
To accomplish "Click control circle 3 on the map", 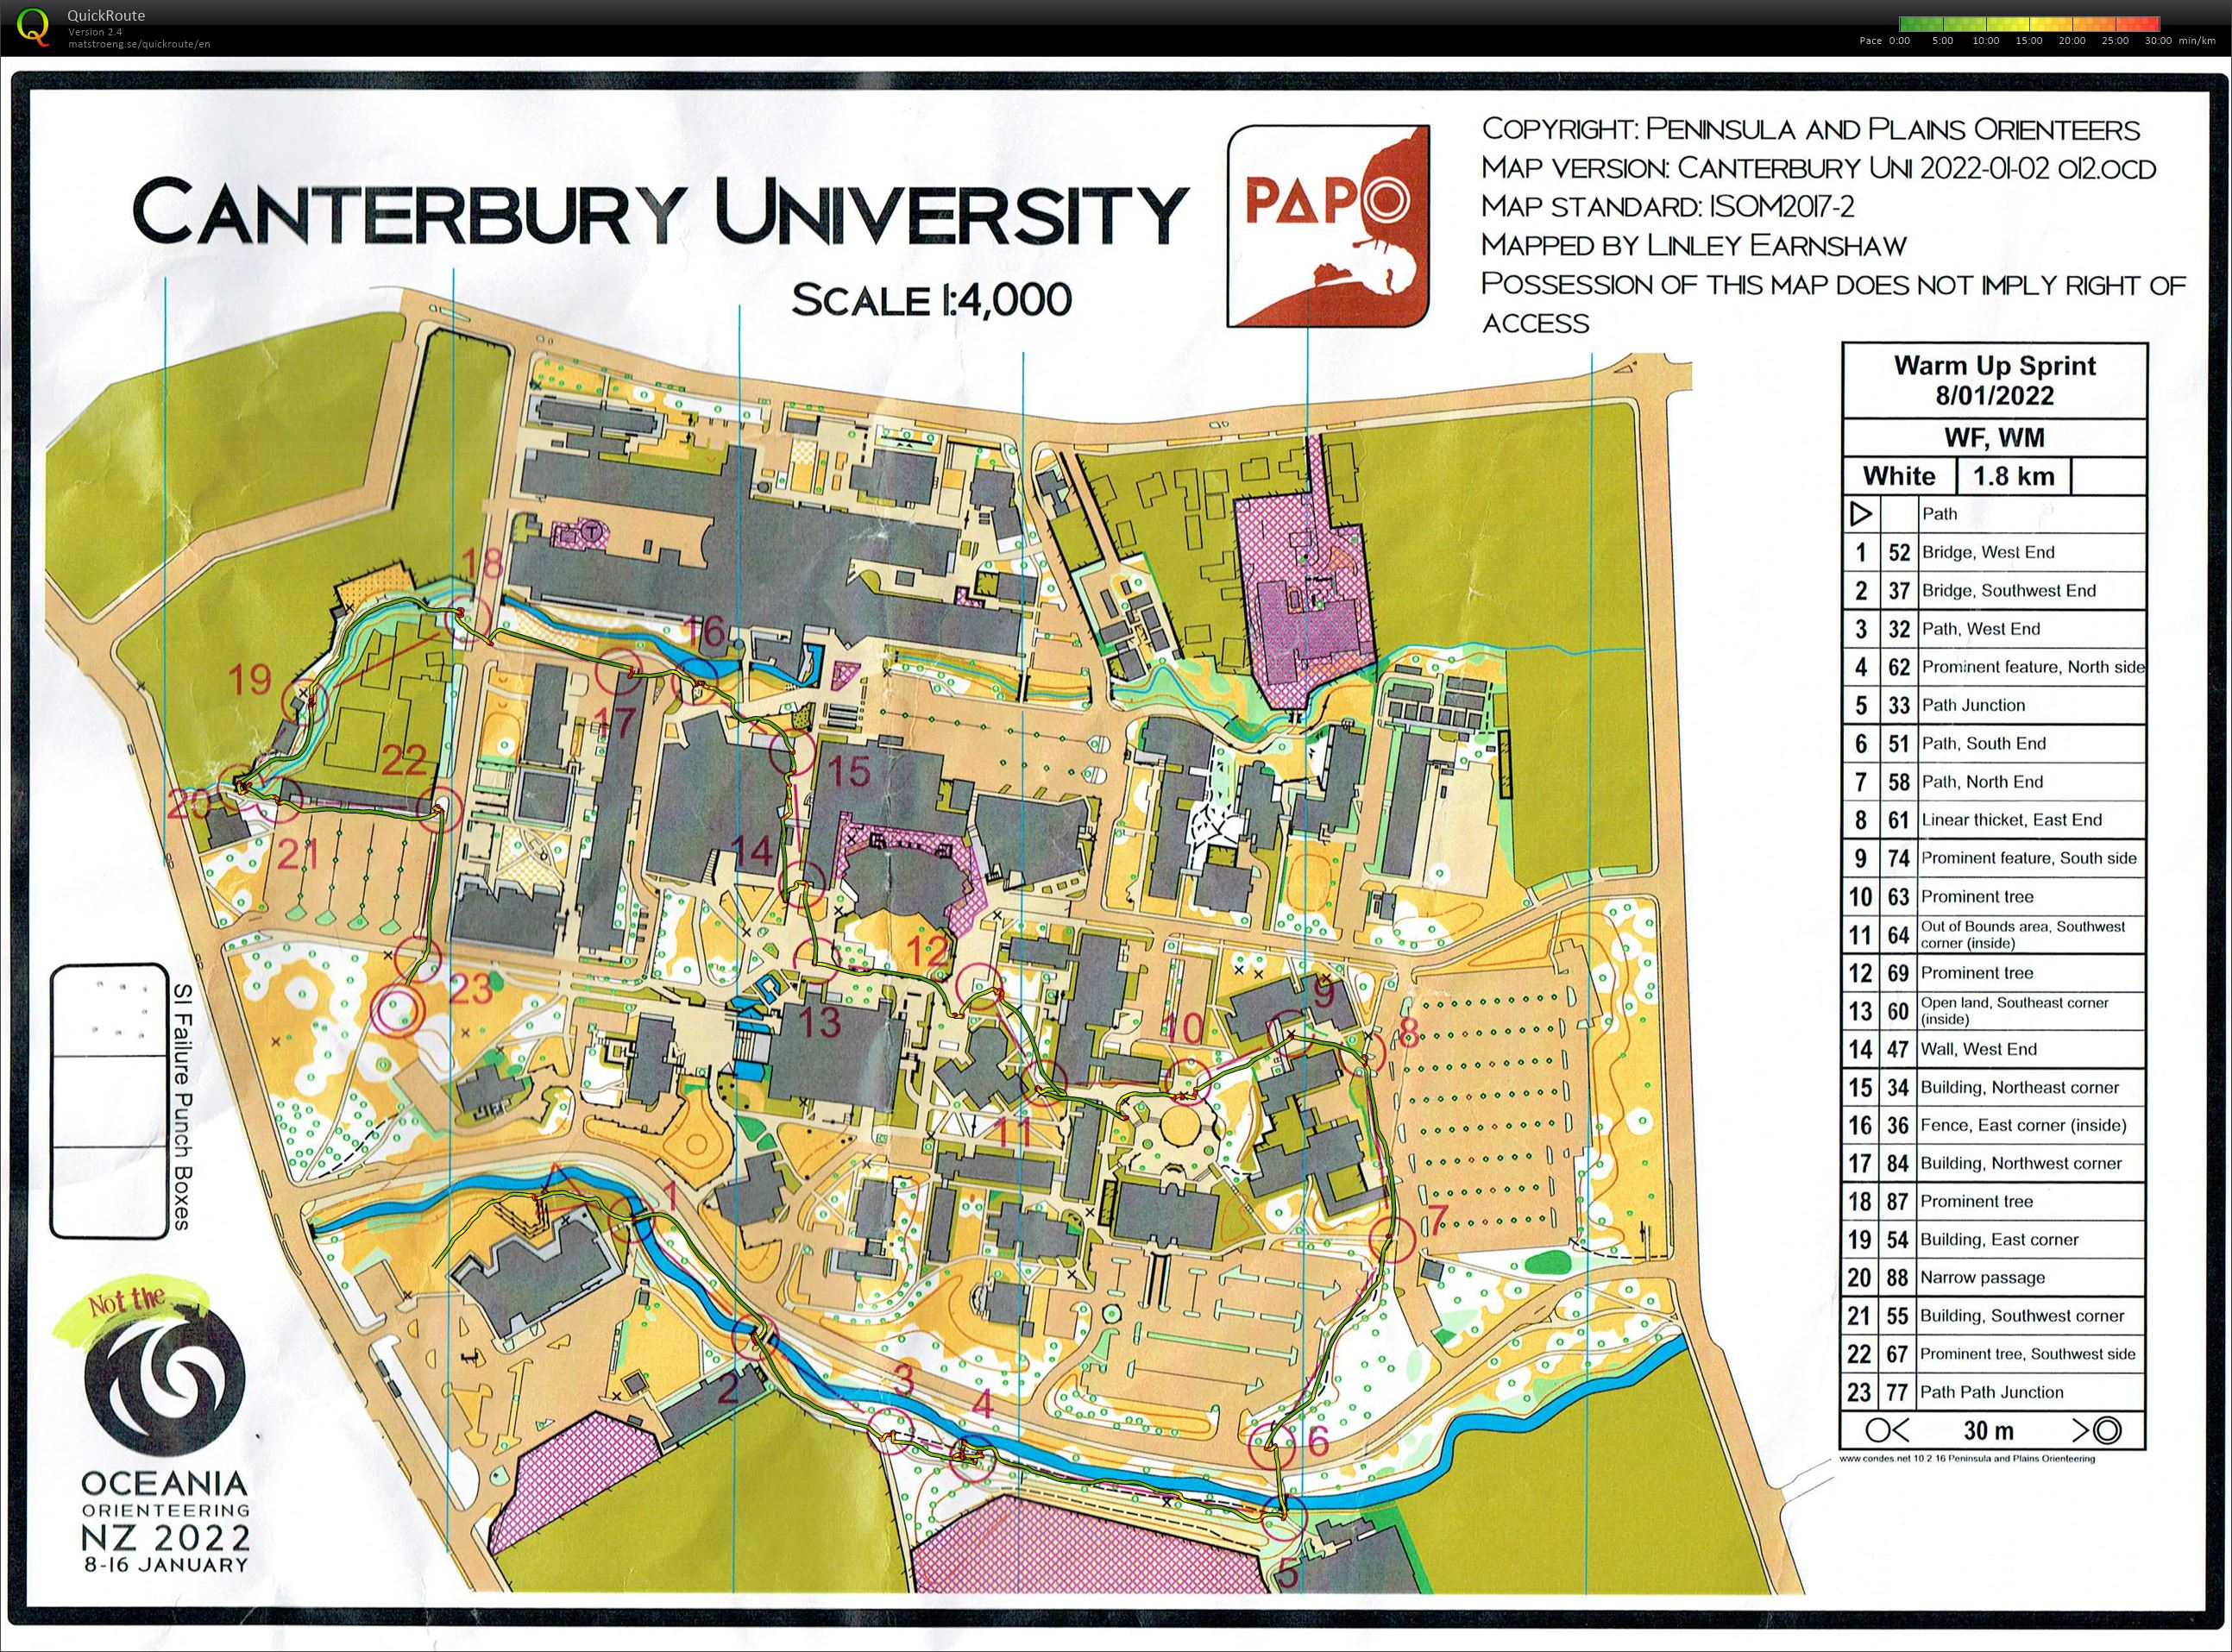I will pos(890,1430).
